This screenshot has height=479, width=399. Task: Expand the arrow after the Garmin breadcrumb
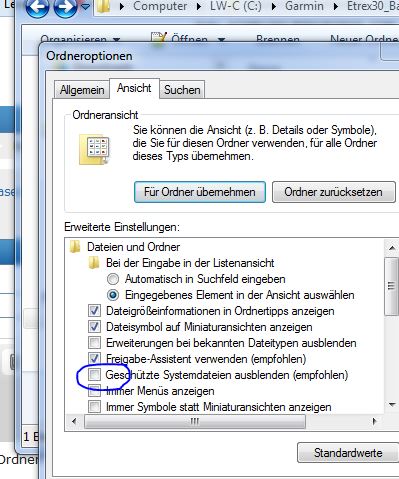[x=336, y=7]
